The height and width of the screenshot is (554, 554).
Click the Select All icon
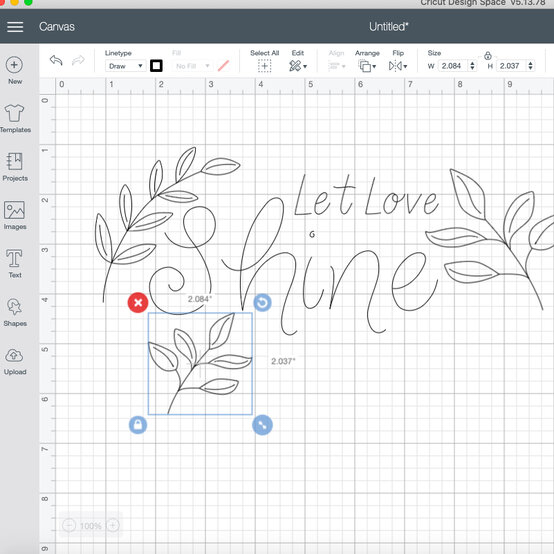click(x=264, y=66)
